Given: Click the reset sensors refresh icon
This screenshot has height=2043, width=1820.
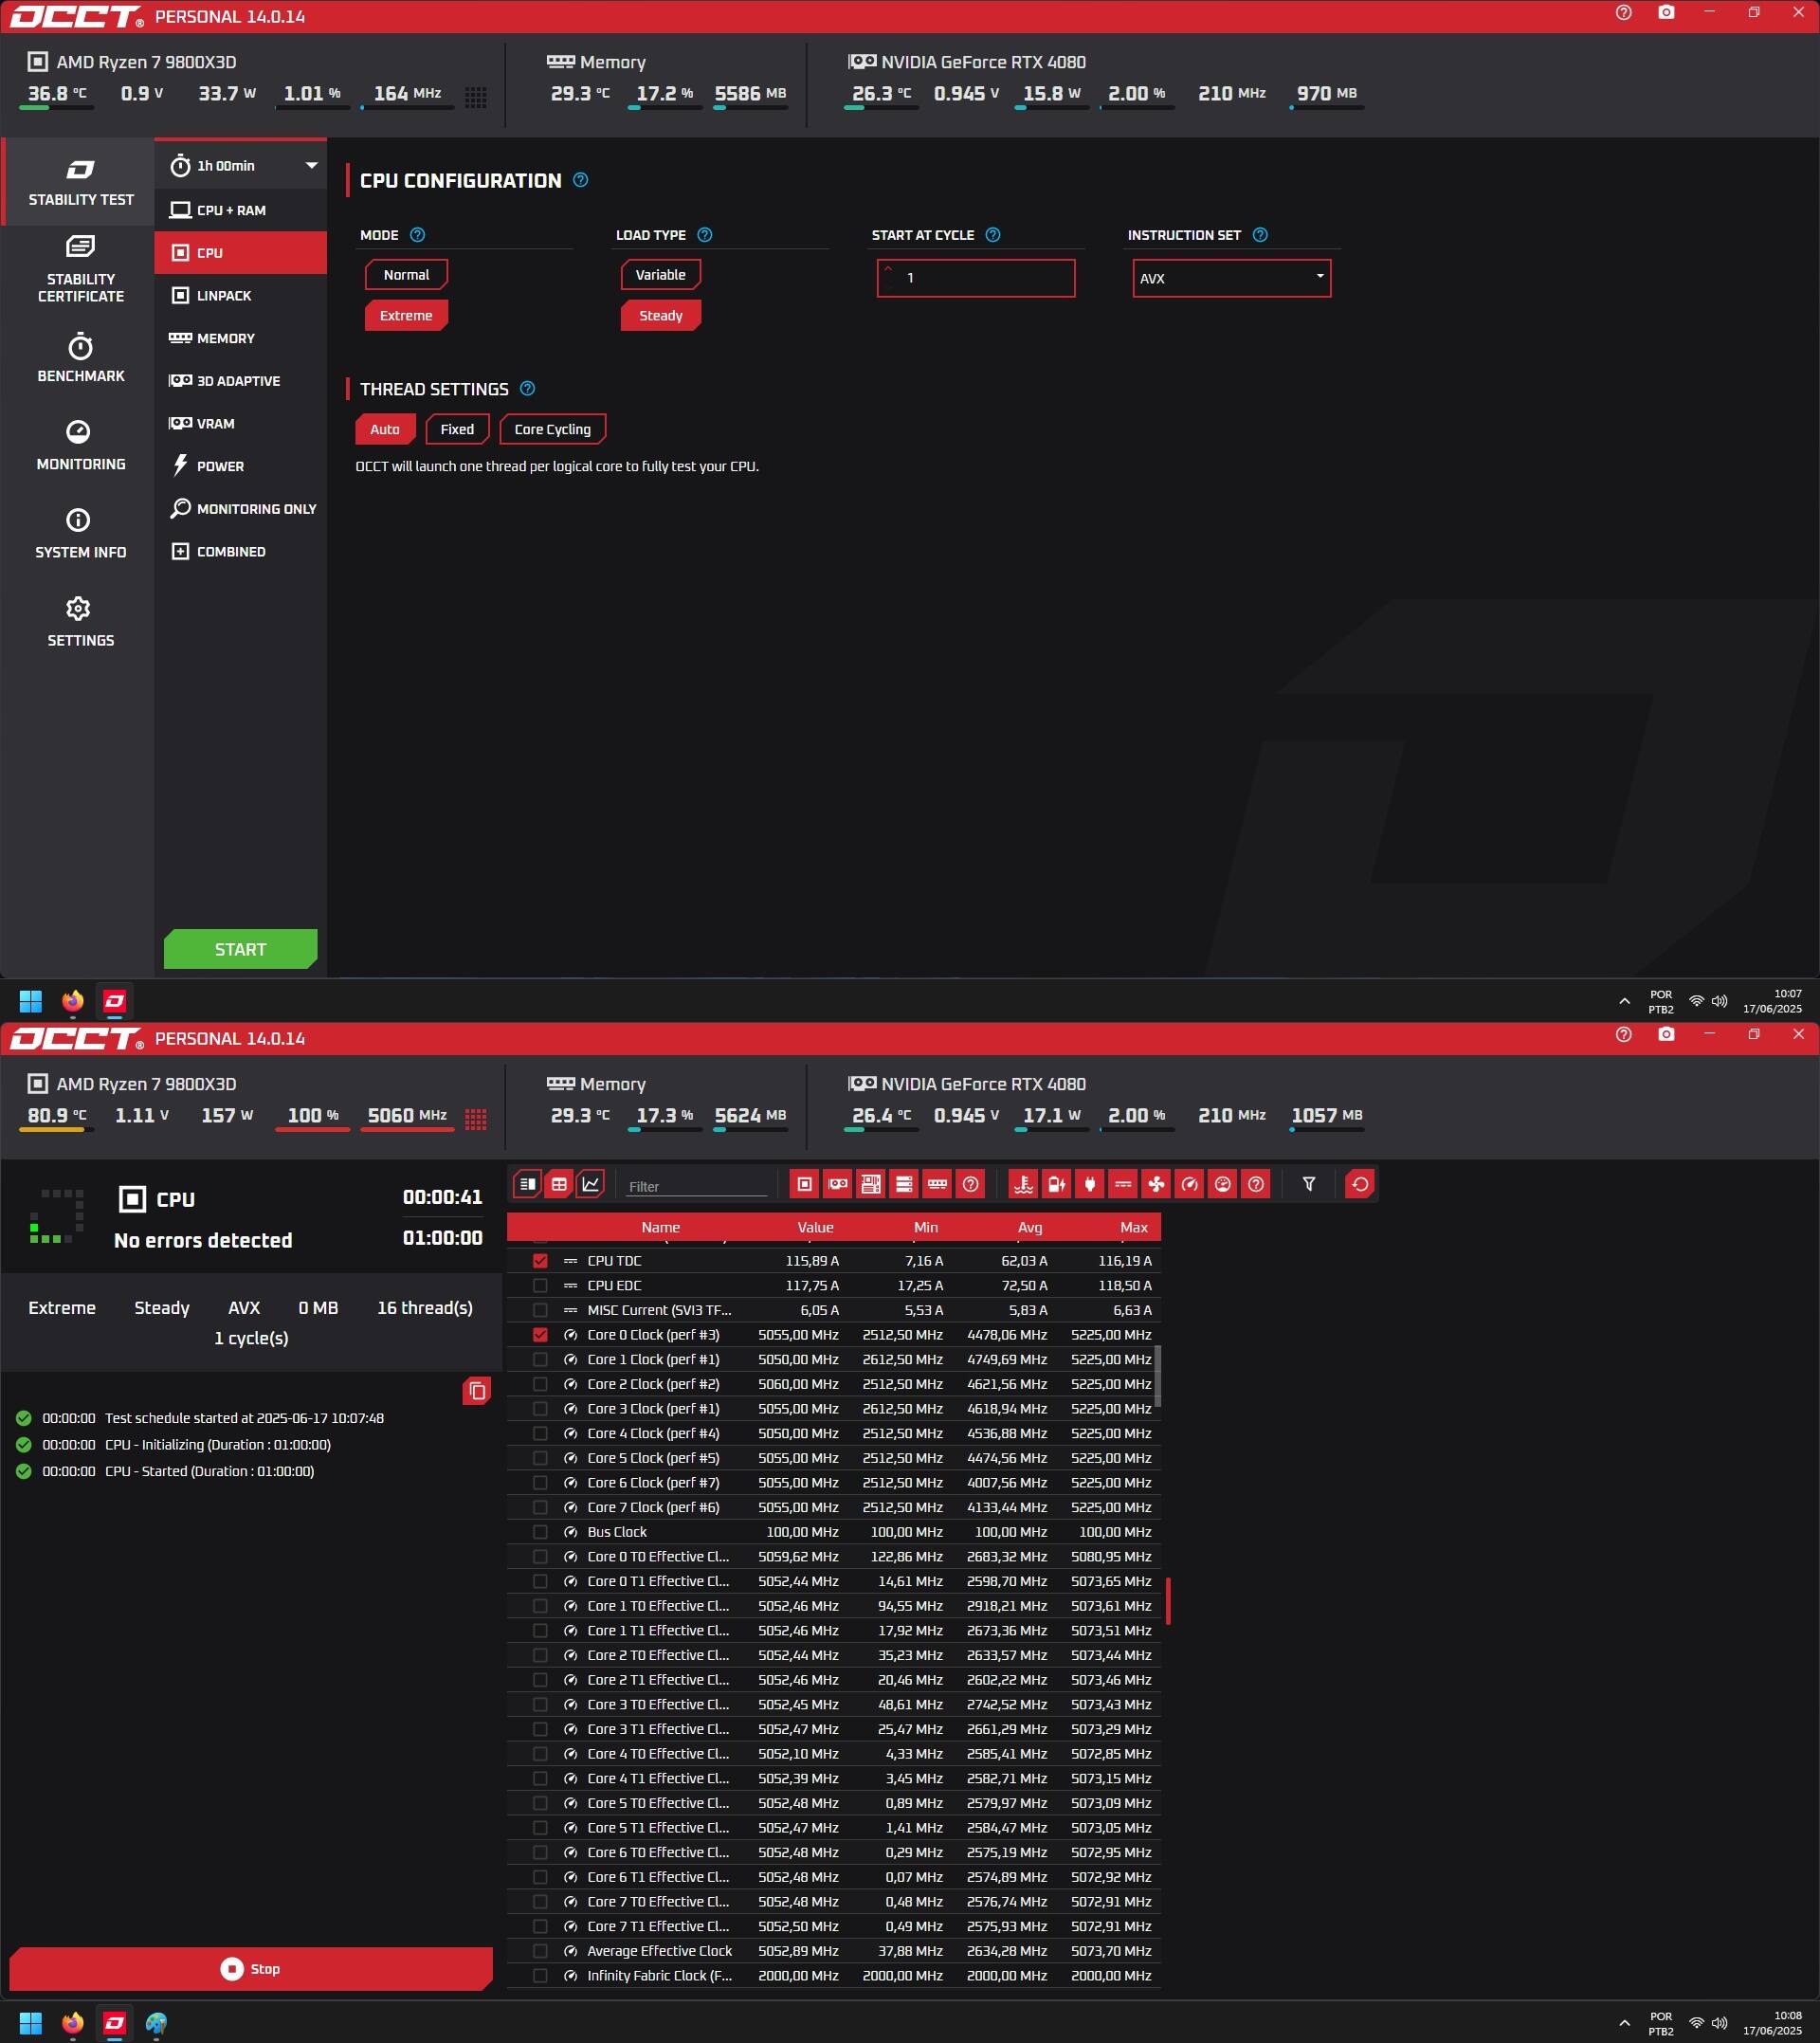Looking at the screenshot, I should [x=1360, y=1184].
